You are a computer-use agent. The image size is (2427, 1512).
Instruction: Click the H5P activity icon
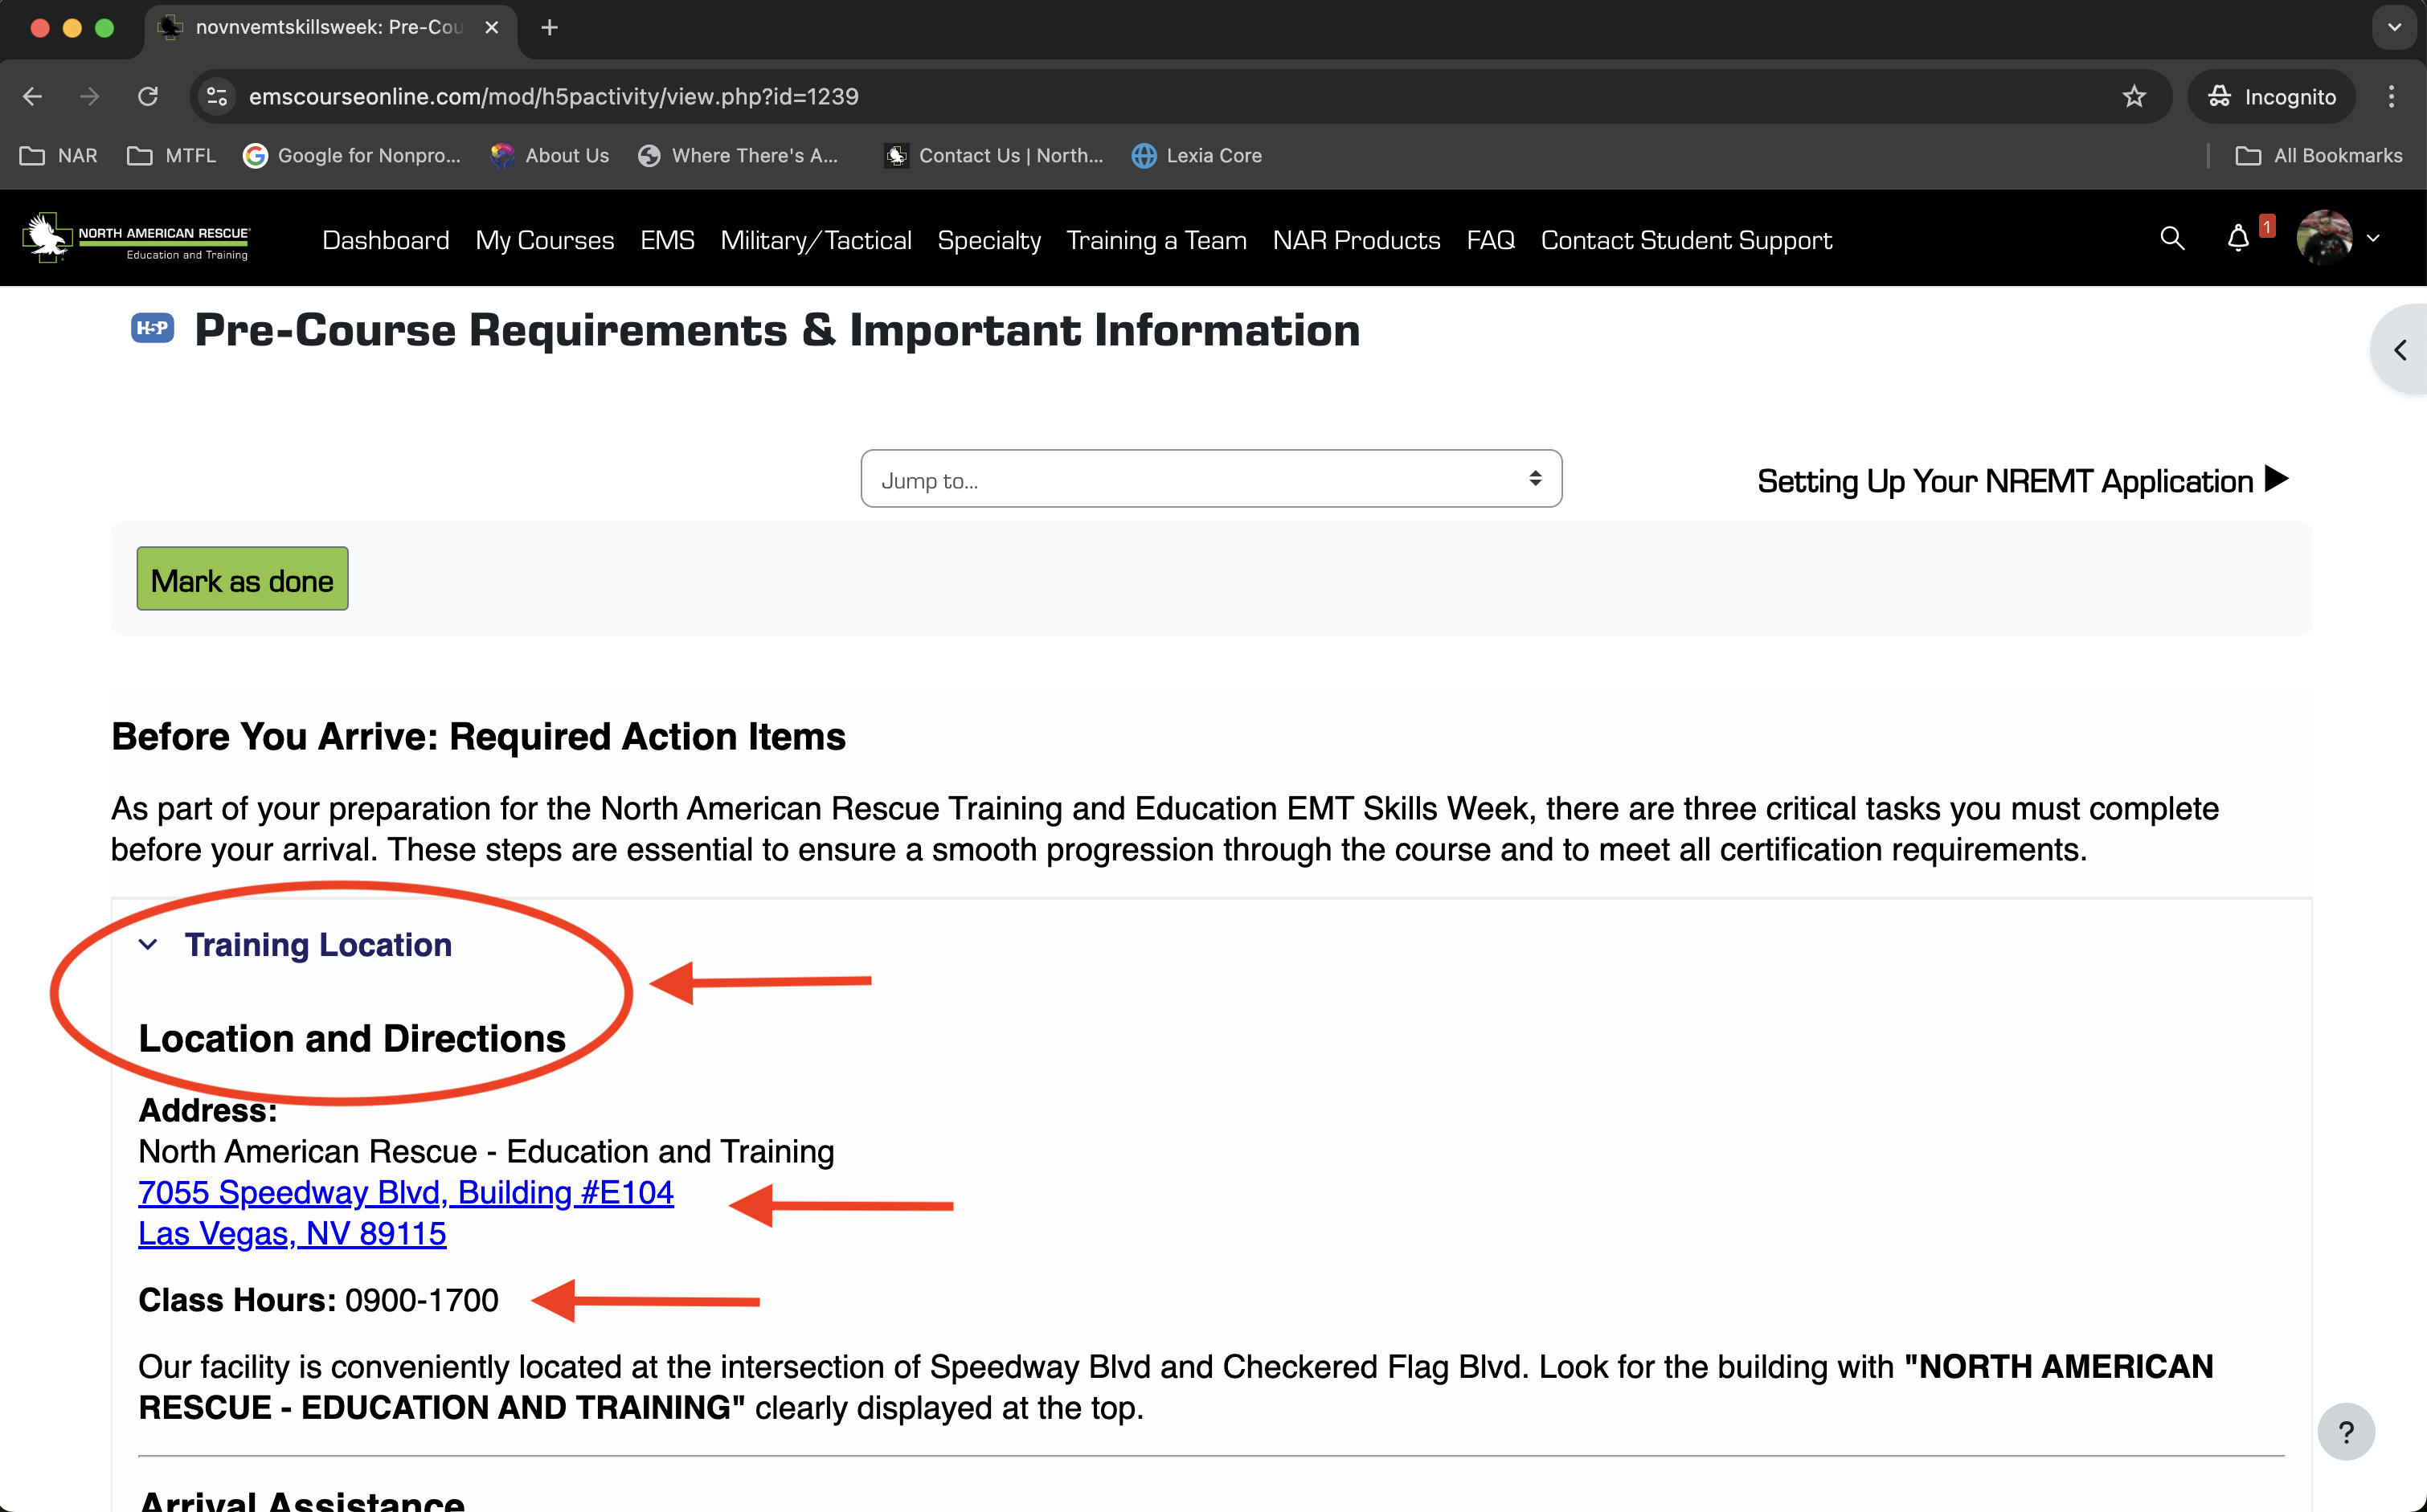tap(152, 328)
